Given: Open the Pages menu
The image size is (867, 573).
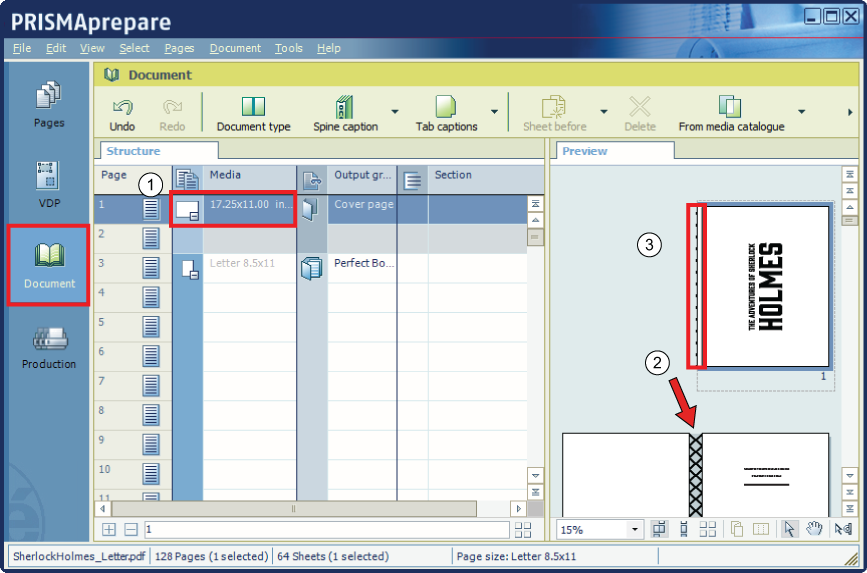Looking at the screenshot, I should pos(179,48).
